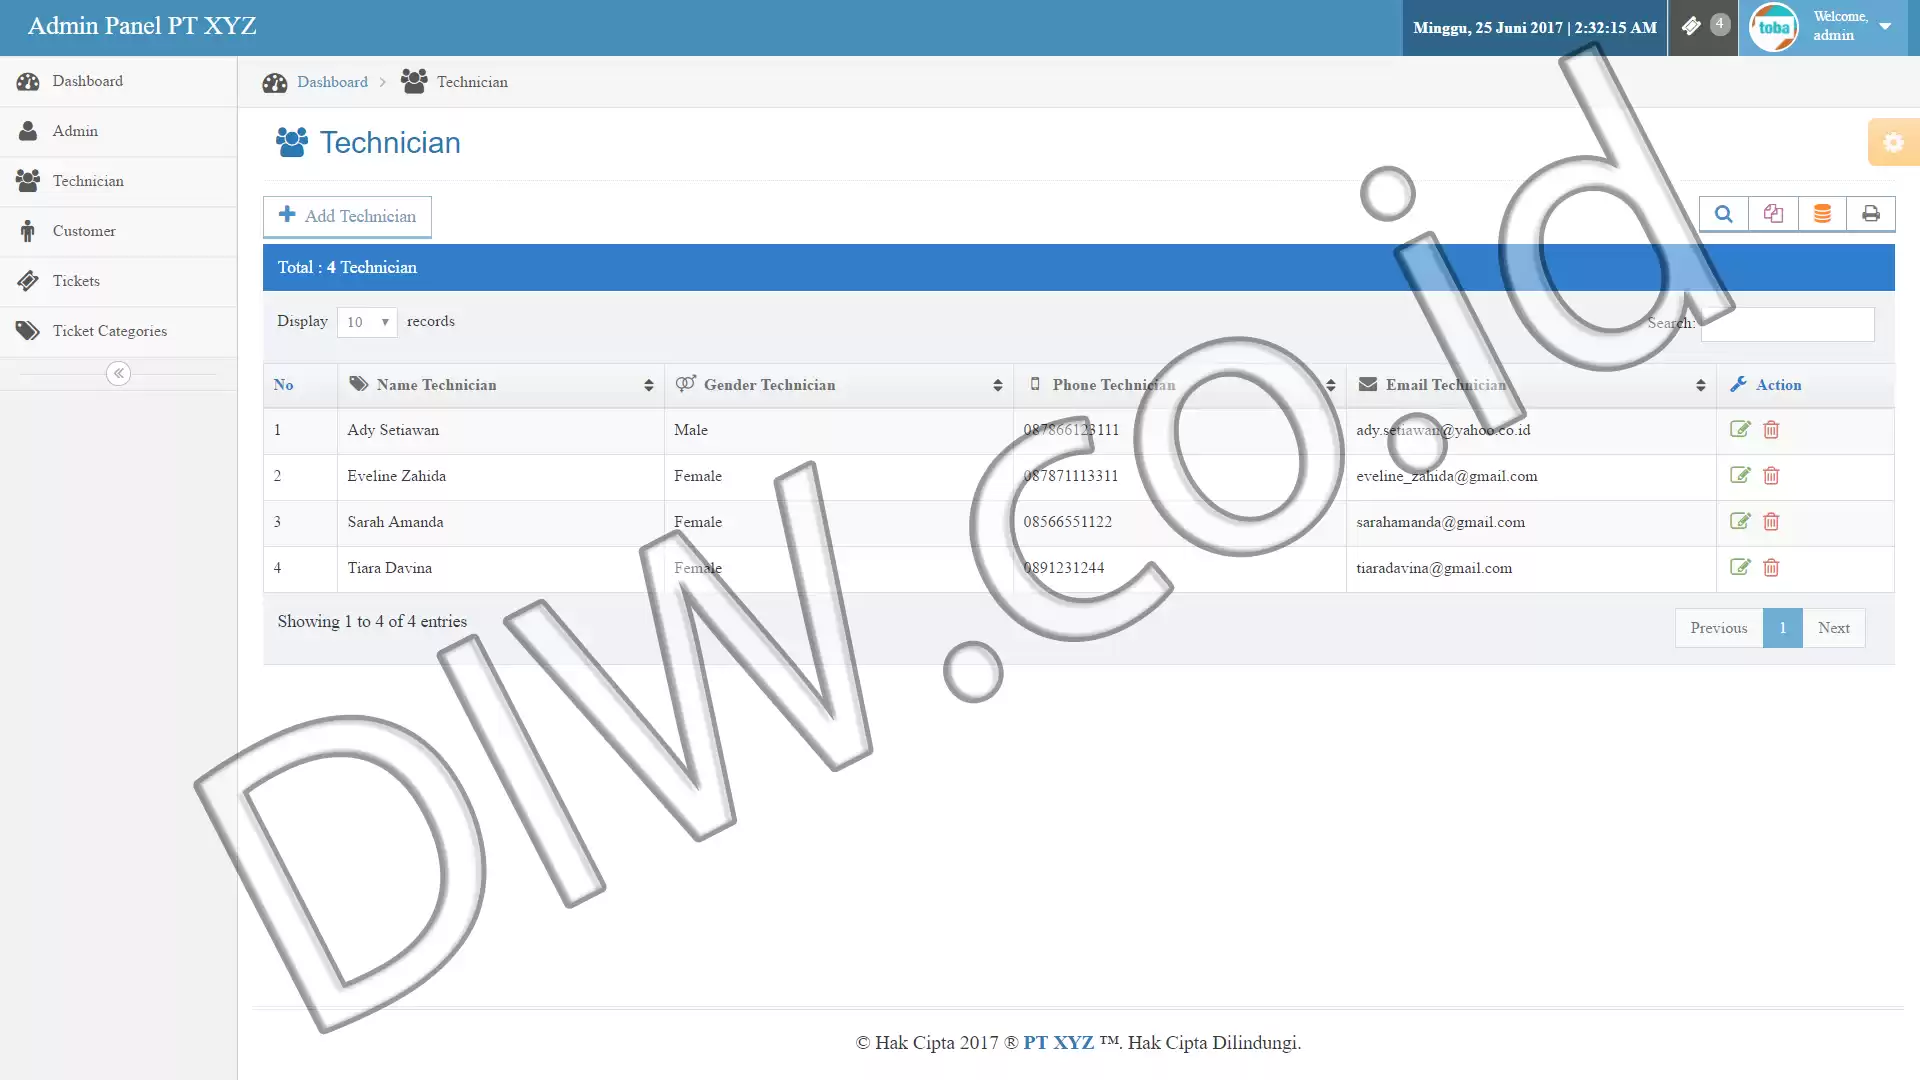This screenshot has height=1080, width=1920.
Task: Delete technician Ady Setiawan
Action: point(1771,429)
